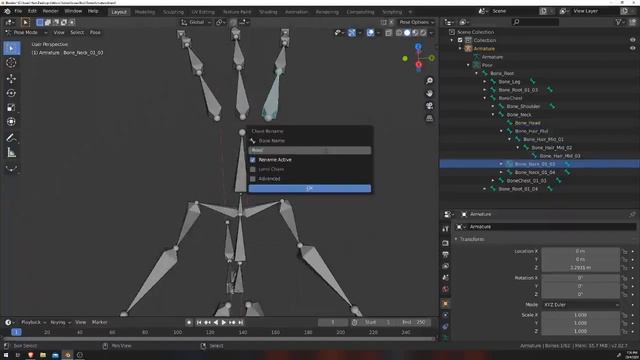Screen dimensions: 640x360
Task: Toggle the Limit Chain checkbox
Action: (x=253, y=169)
